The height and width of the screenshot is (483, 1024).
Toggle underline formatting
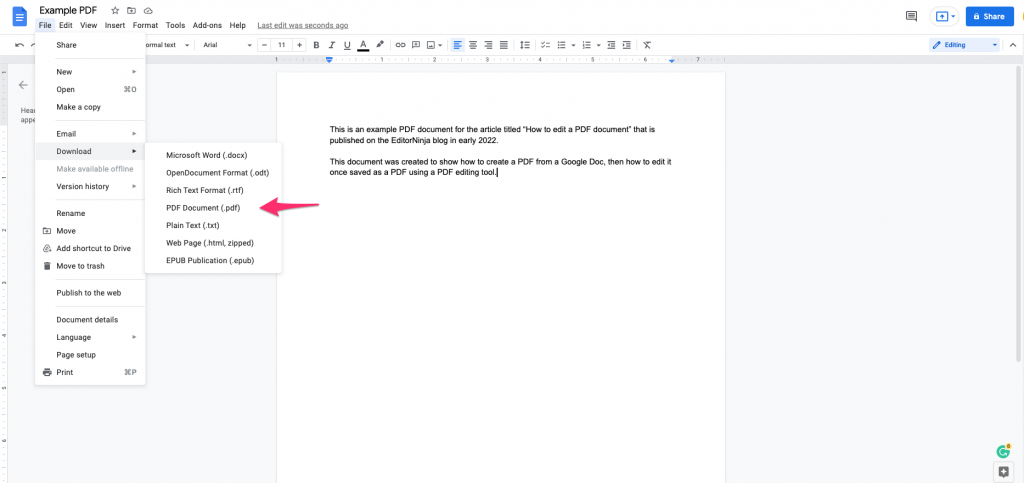click(347, 45)
